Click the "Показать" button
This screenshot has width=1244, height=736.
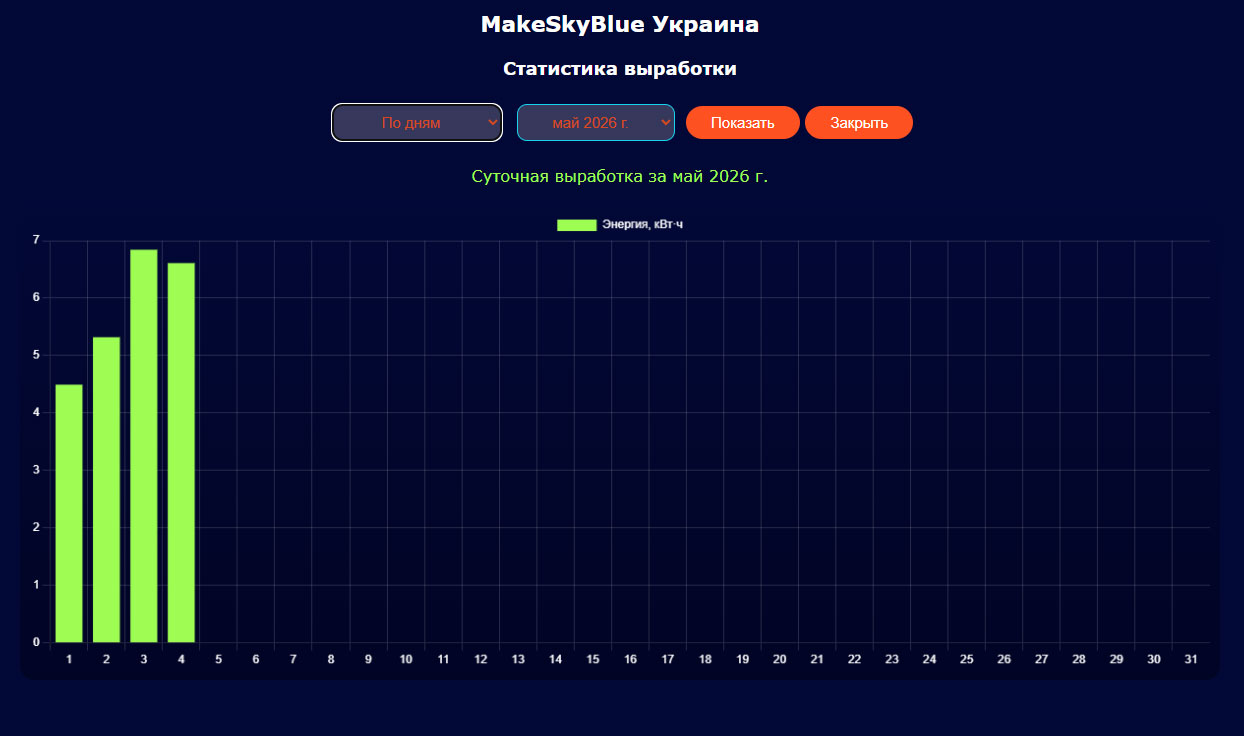743,123
